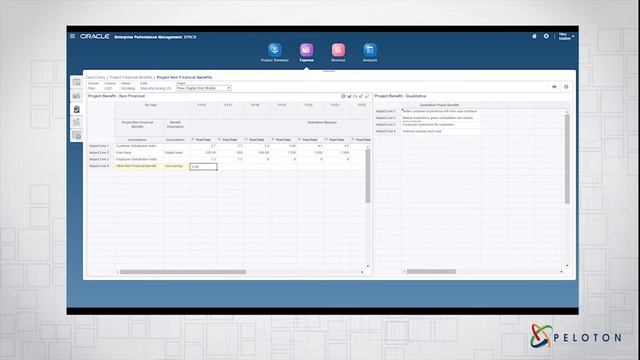Click the Non Financial grid horizontal scrollbar
Screen dimensions: 640x360
183,272
